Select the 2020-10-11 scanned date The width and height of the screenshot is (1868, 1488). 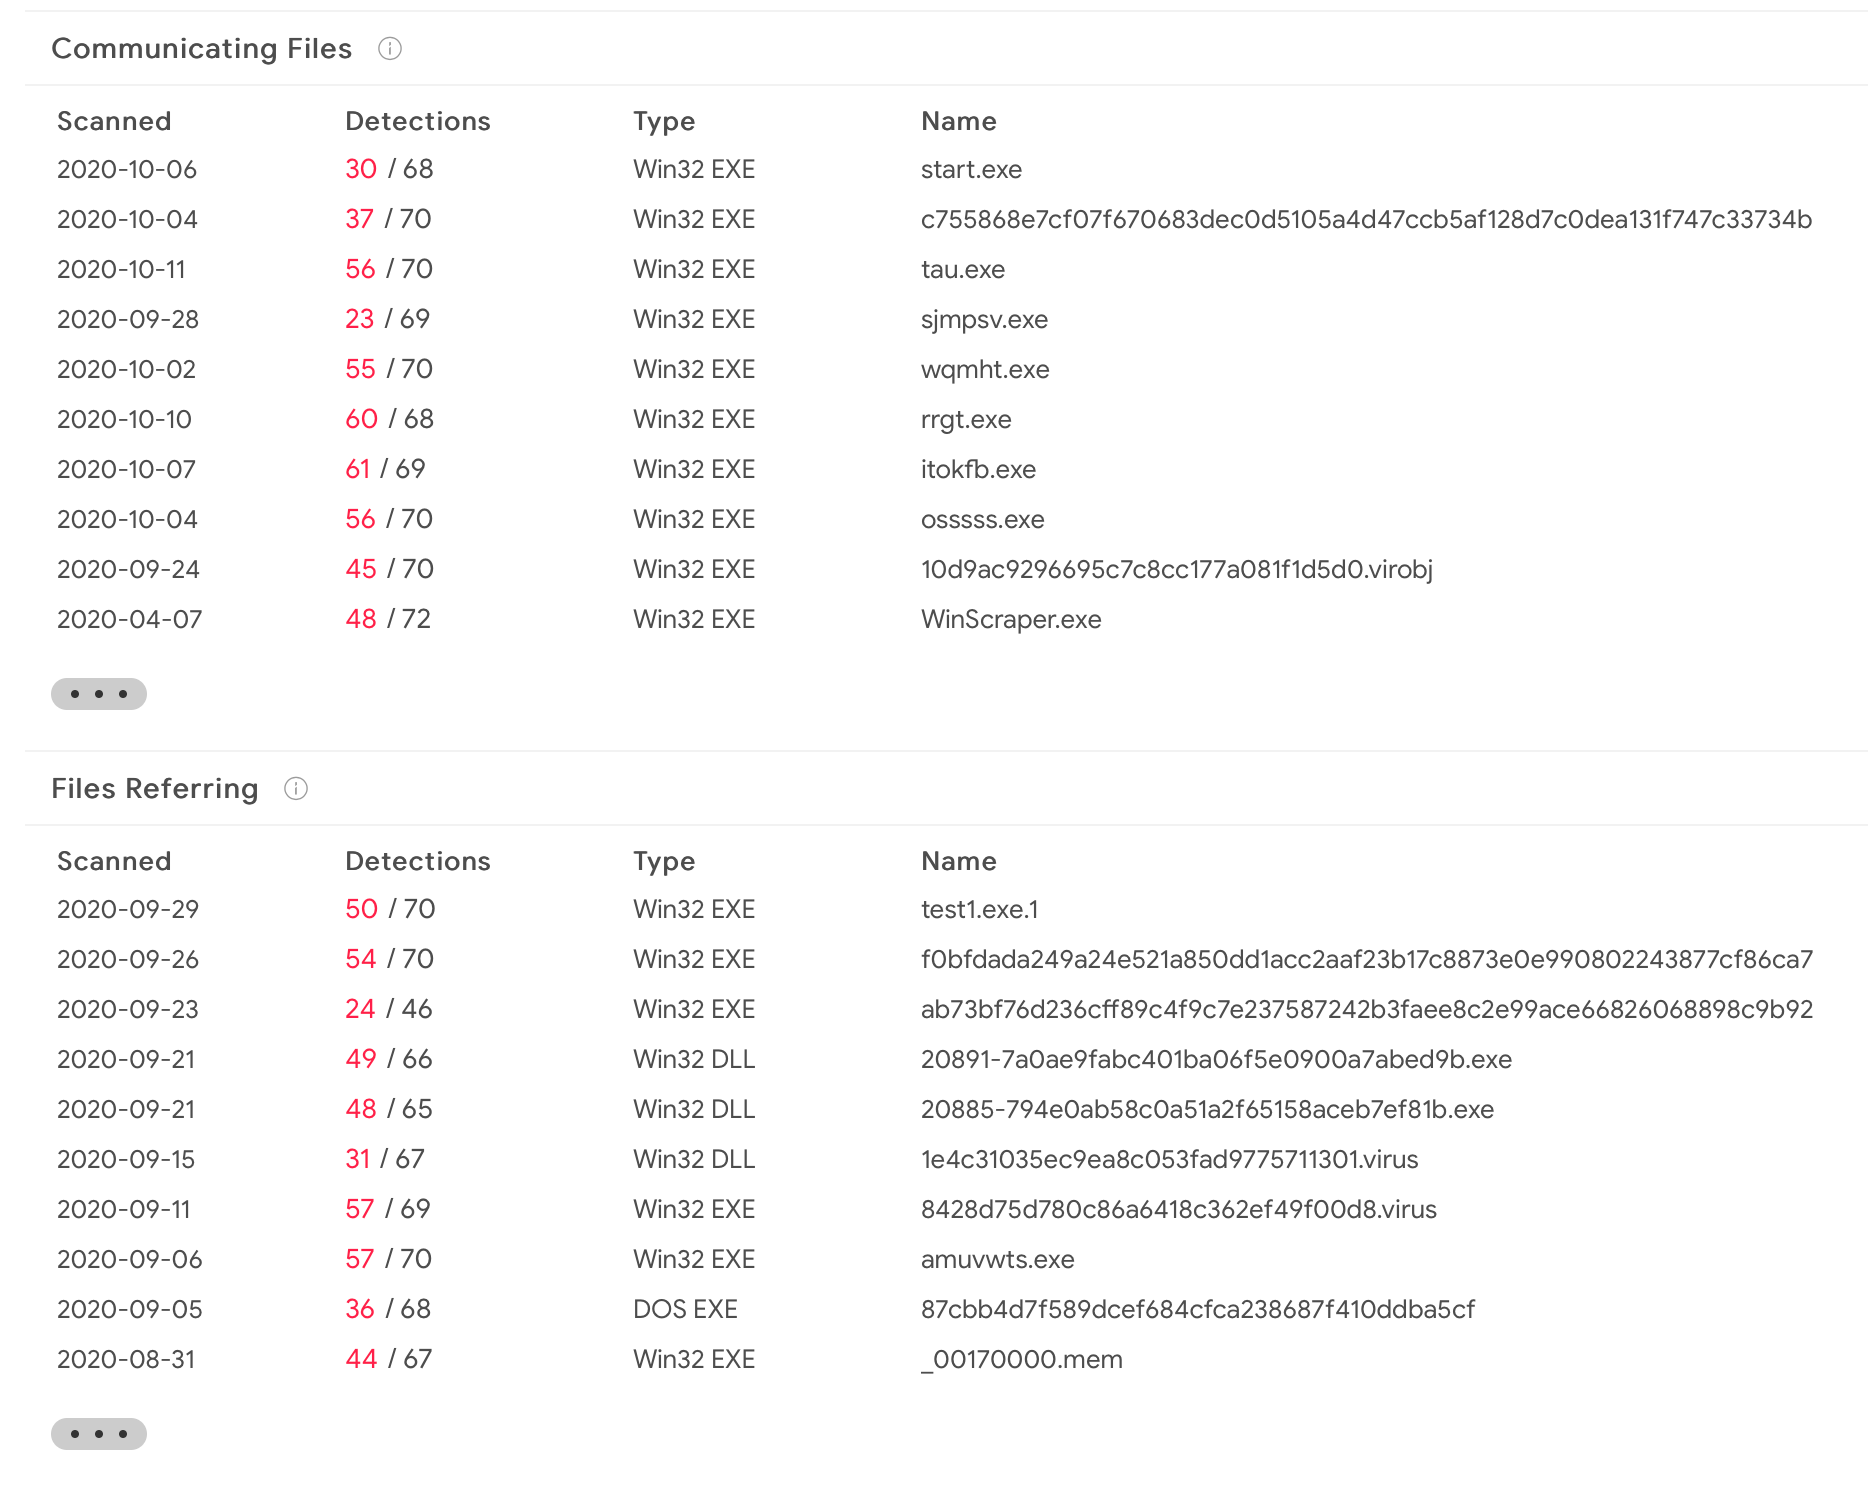coord(121,269)
